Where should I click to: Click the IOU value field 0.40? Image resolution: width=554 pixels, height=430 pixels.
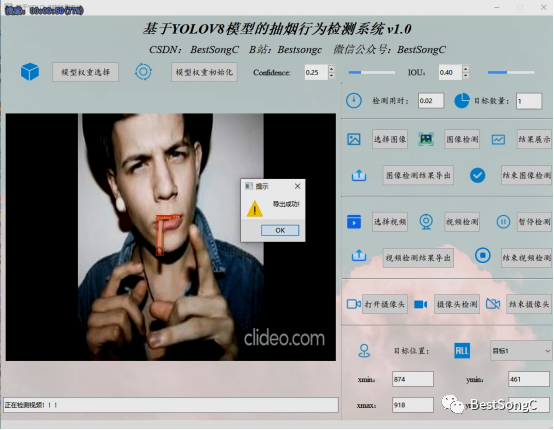pyautogui.click(x=450, y=72)
